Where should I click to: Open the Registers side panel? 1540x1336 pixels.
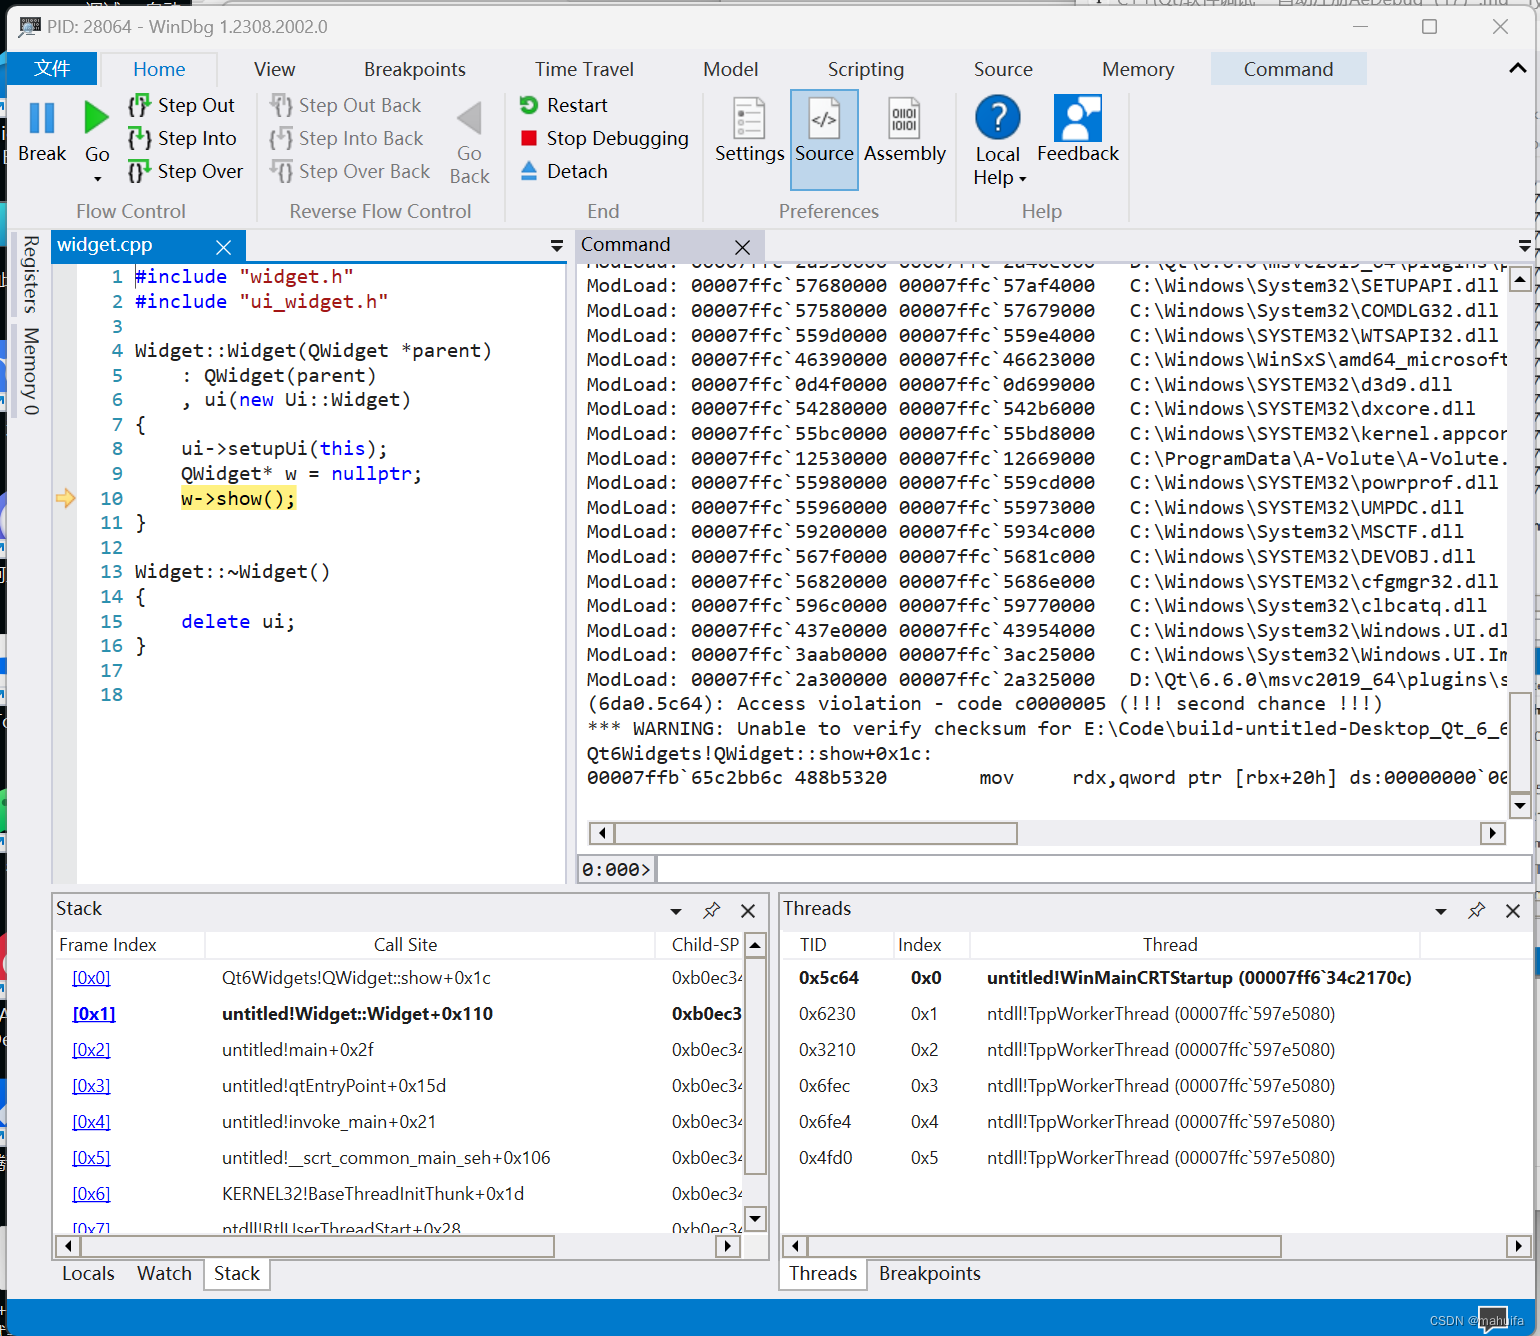pos(31,274)
